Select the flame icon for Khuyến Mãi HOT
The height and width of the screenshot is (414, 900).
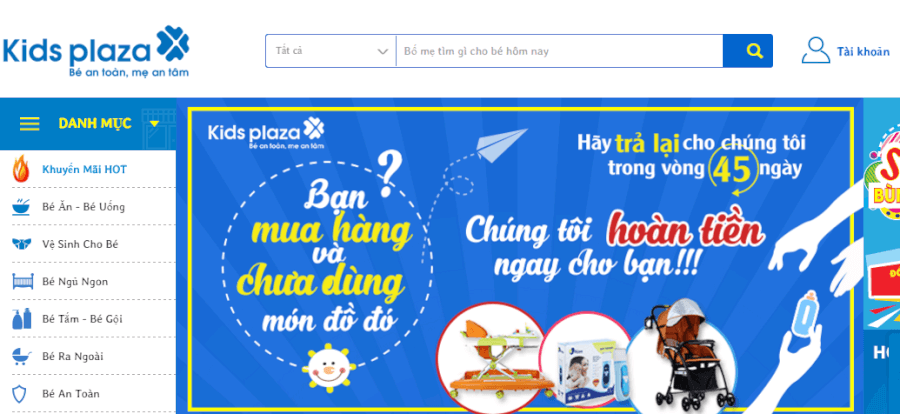tap(20, 169)
